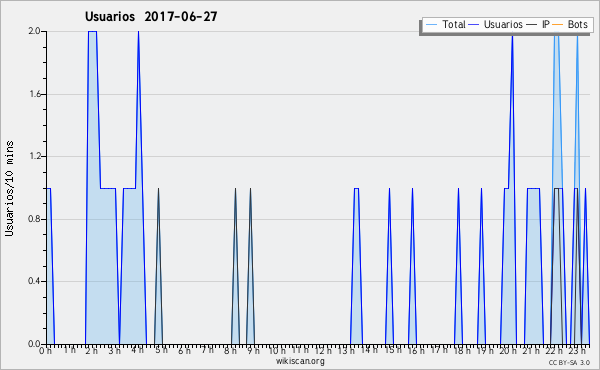Select the "Total" legend label
The height and width of the screenshot is (370, 600).
[454, 24]
